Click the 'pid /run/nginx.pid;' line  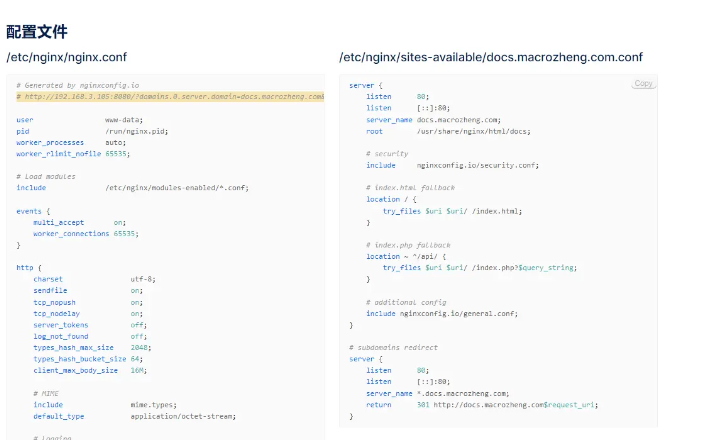tap(92, 132)
